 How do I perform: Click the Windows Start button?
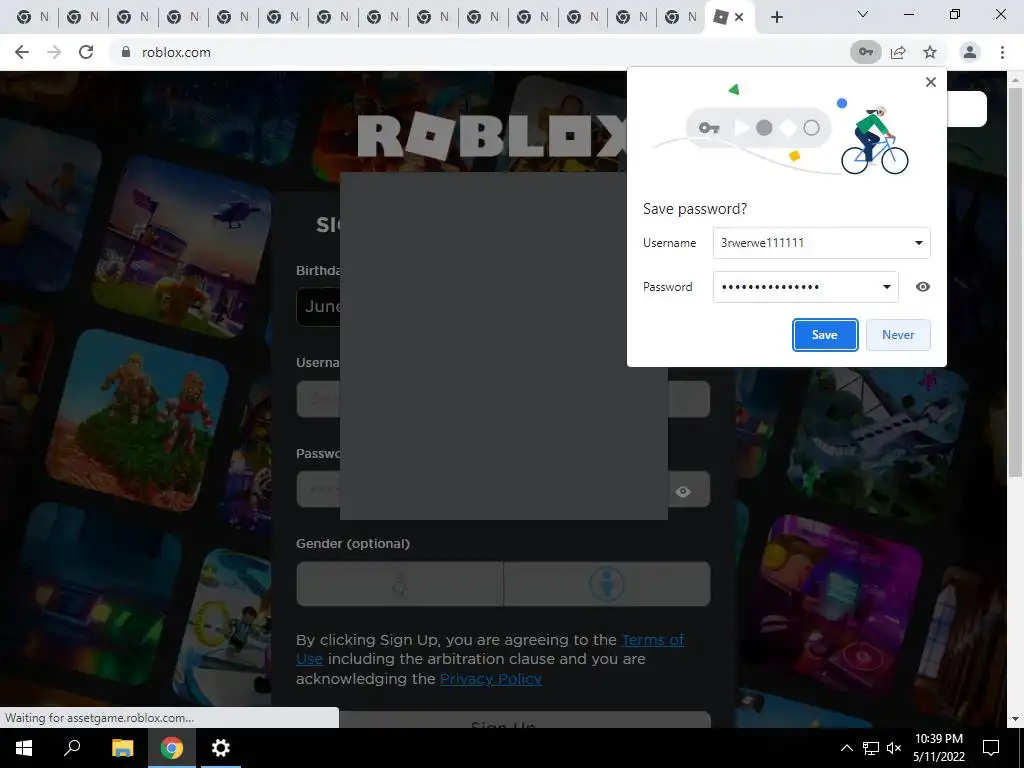click(24, 748)
